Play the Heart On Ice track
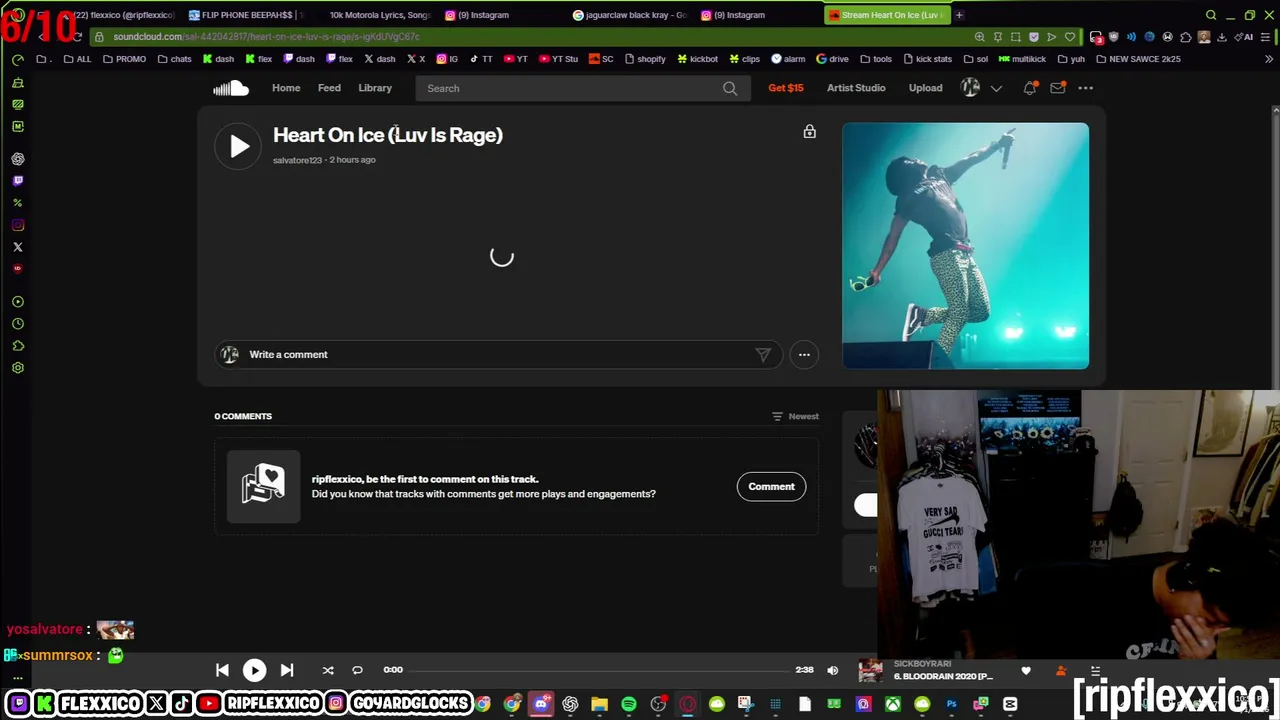 pyautogui.click(x=238, y=147)
